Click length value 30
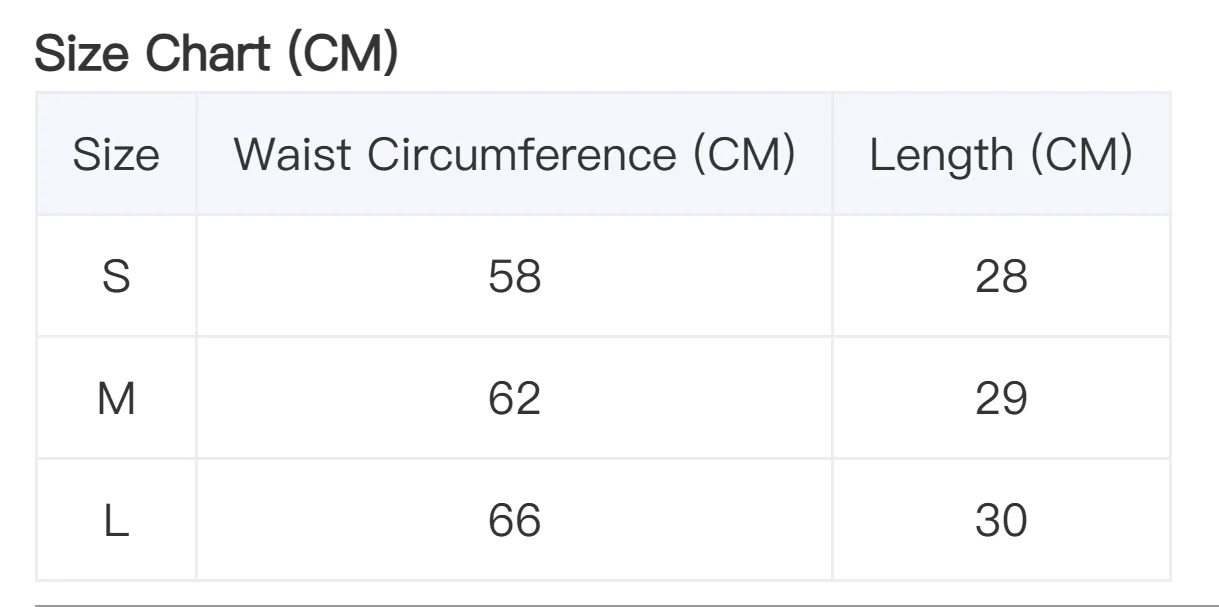 [x=1001, y=520]
